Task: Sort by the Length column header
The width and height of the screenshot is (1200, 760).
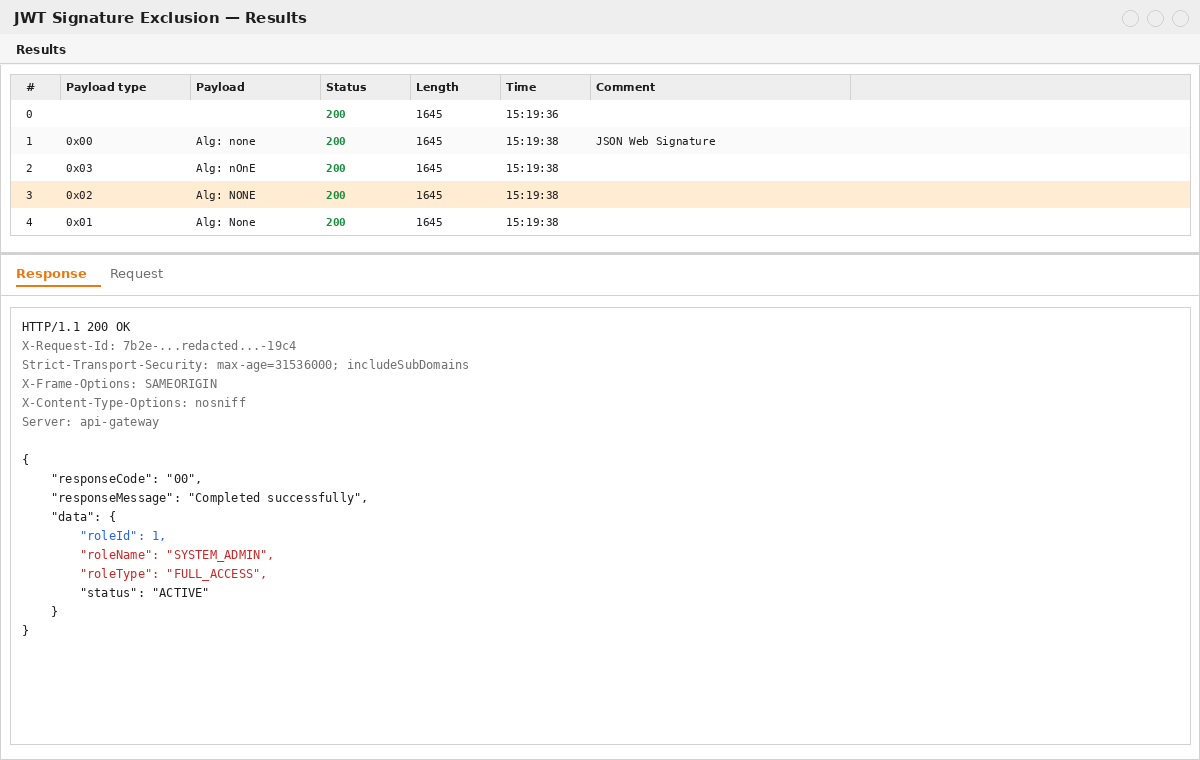Action: [456, 88]
